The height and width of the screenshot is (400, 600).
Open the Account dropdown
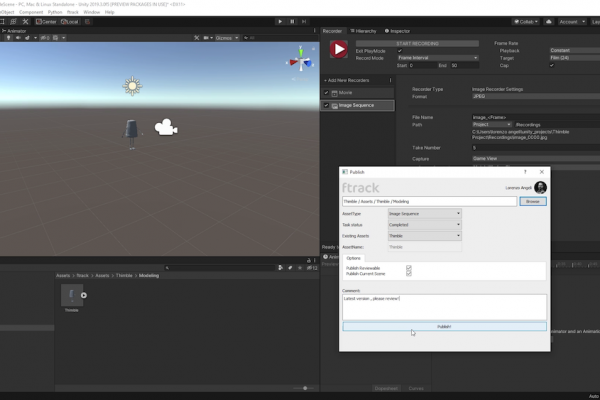[x=572, y=22]
